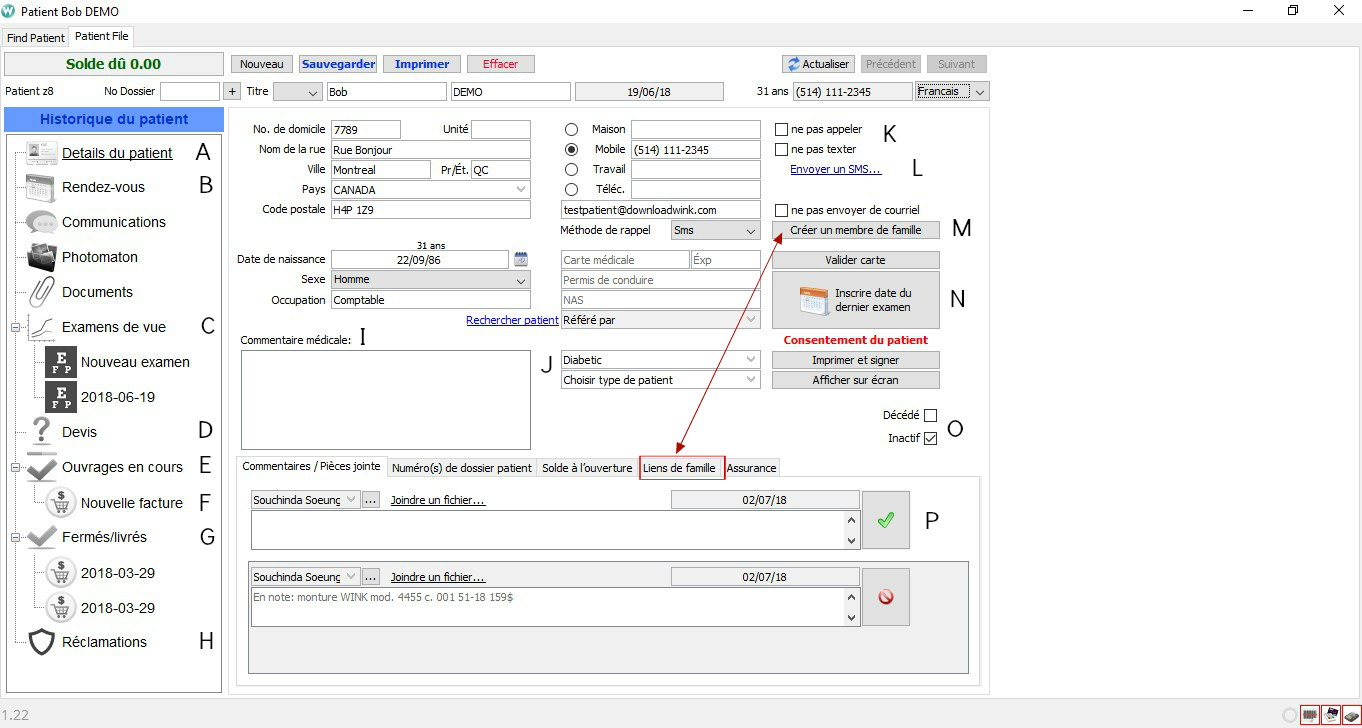Screen dimensions: 1362x728
Task: Click the Réclamations shield icon
Action: [x=42, y=642]
